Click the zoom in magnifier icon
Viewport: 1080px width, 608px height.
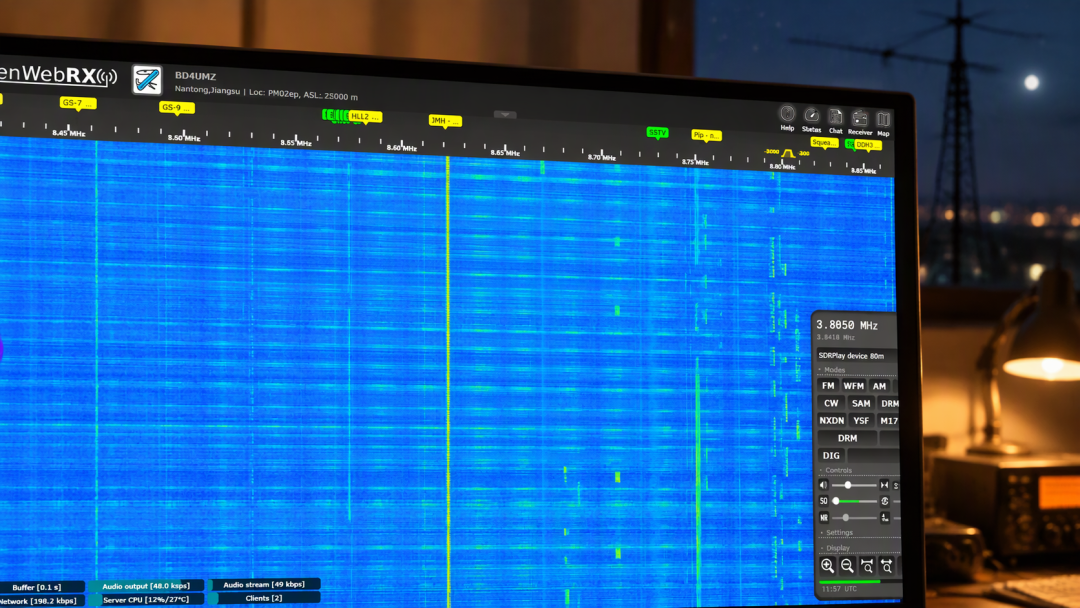(x=827, y=566)
